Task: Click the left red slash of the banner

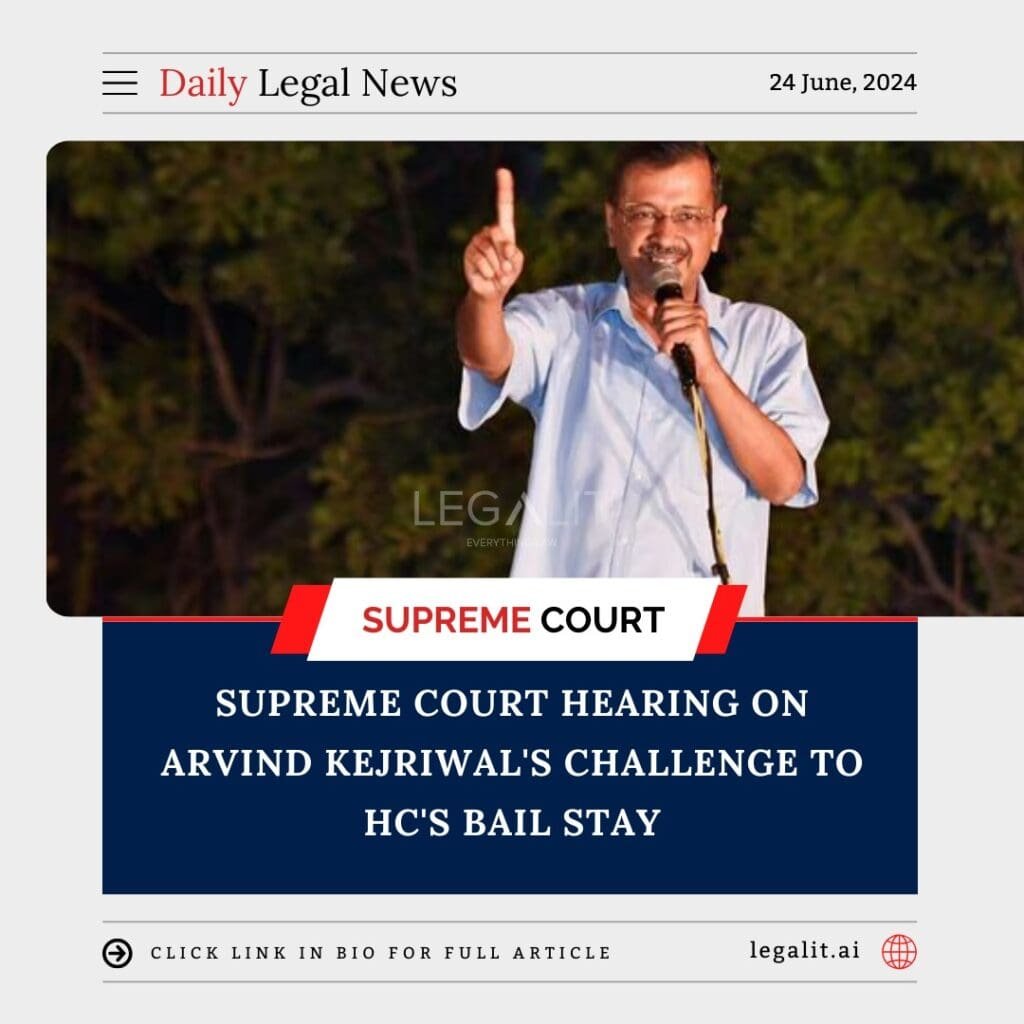Action: coord(300,619)
